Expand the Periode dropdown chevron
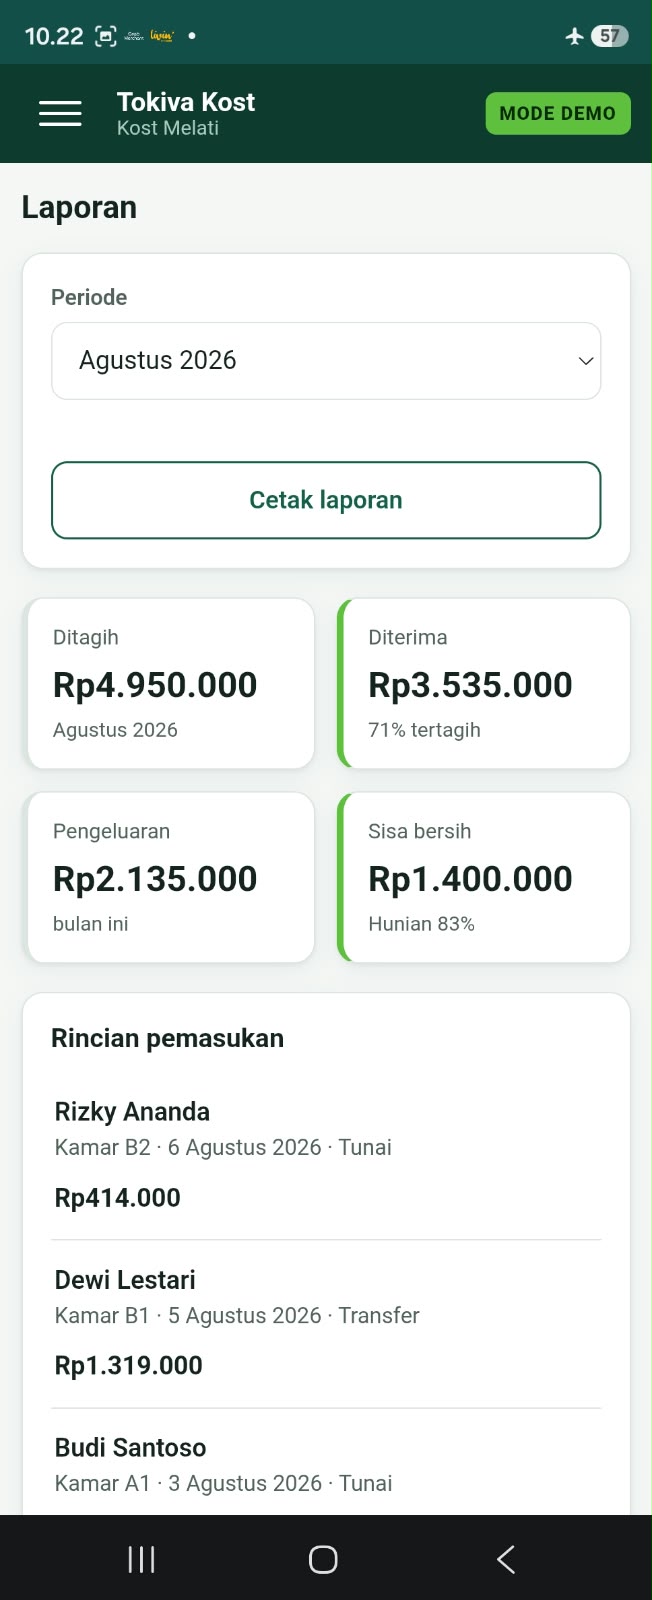 (586, 361)
